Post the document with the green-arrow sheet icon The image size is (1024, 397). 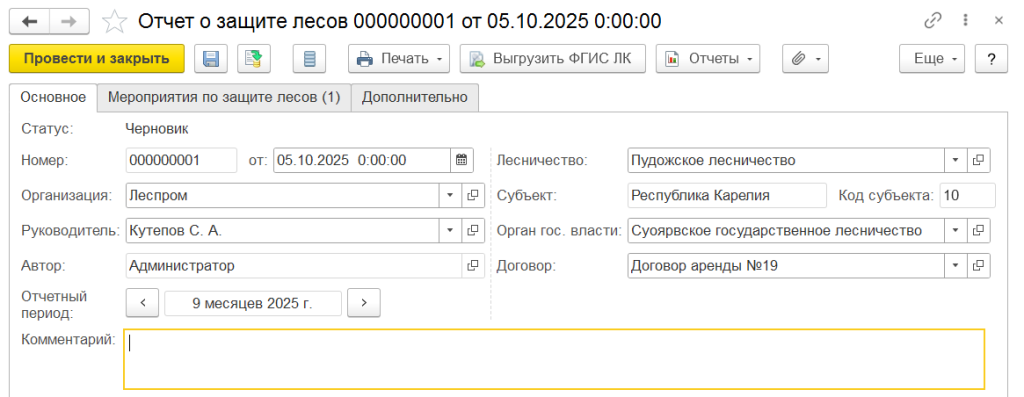253,58
